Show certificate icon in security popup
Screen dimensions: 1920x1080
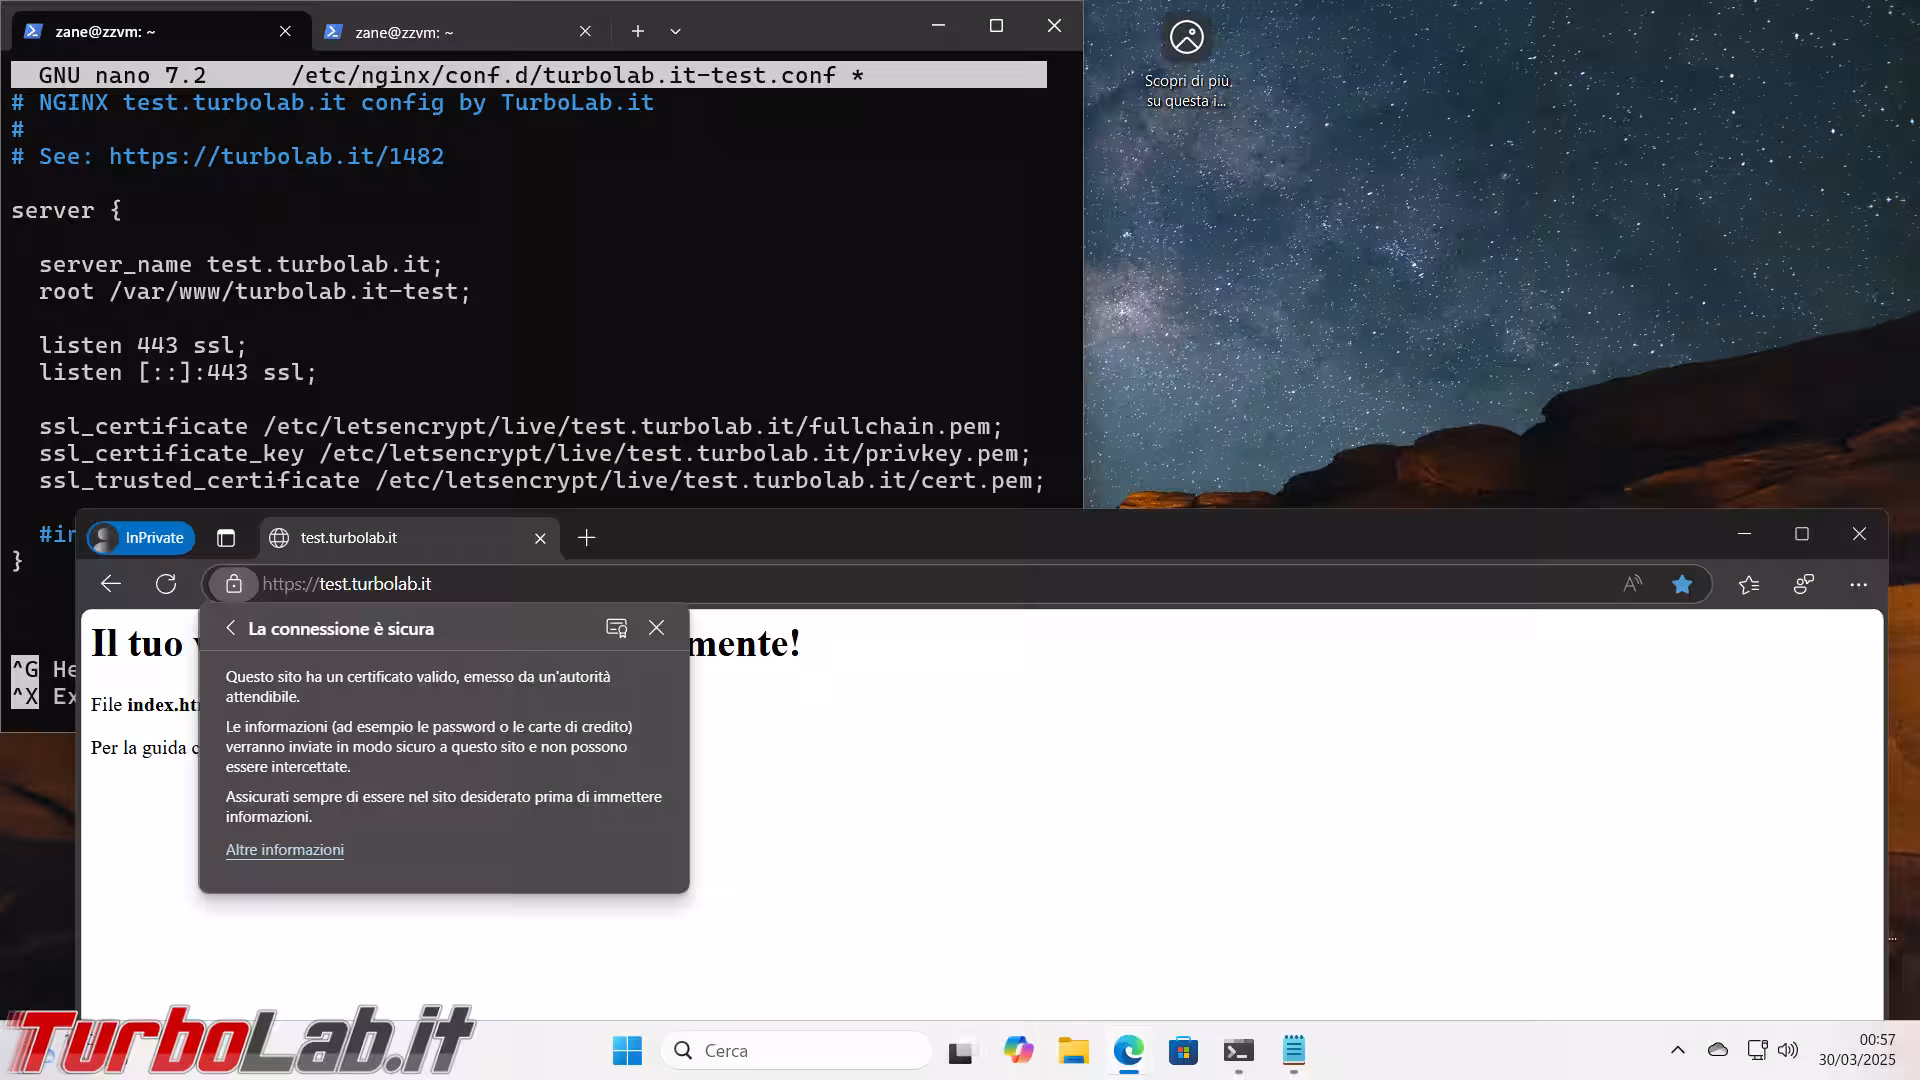[x=616, y=628]
